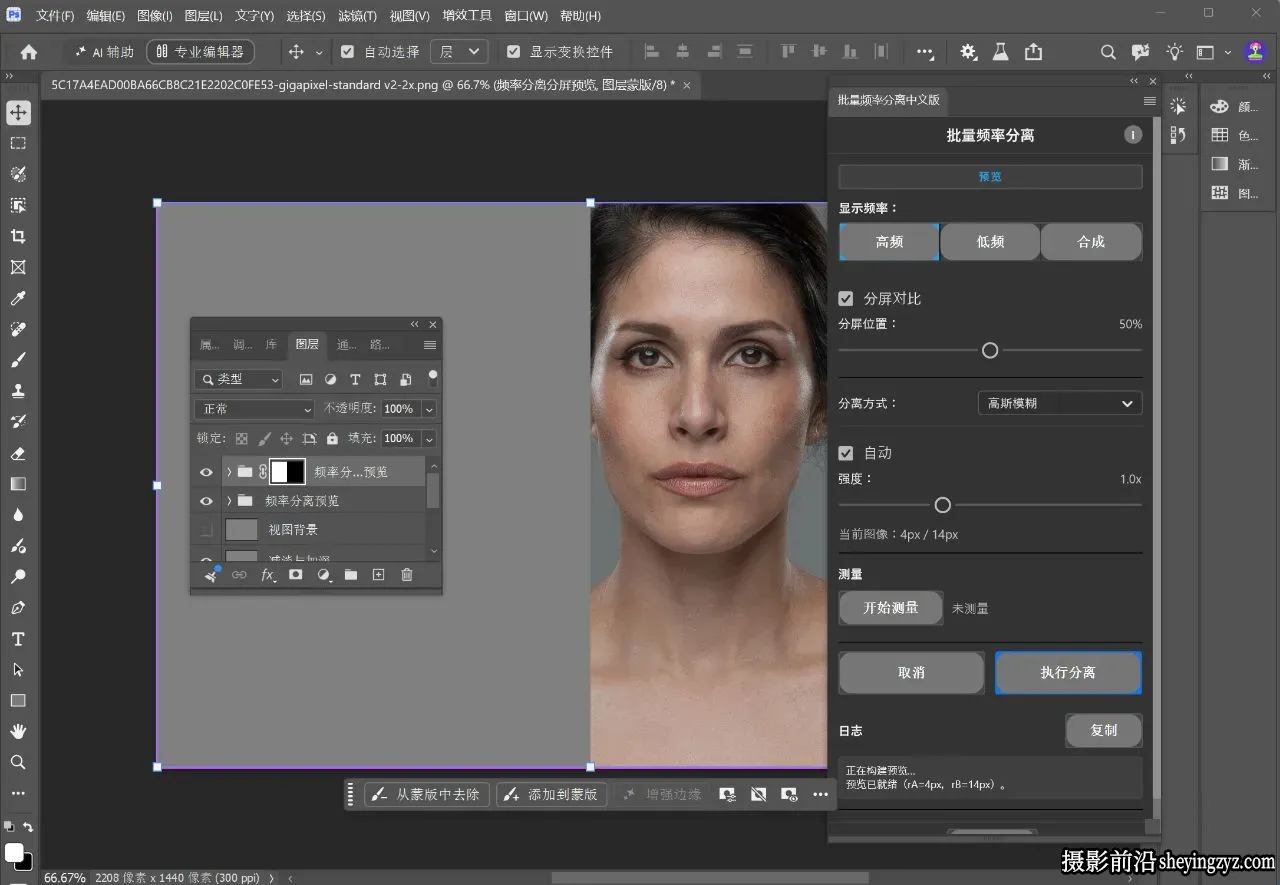Screen dimensions: 1280x885
Task: Add a layer mask in Layers panel
Action: pos(296,575)
